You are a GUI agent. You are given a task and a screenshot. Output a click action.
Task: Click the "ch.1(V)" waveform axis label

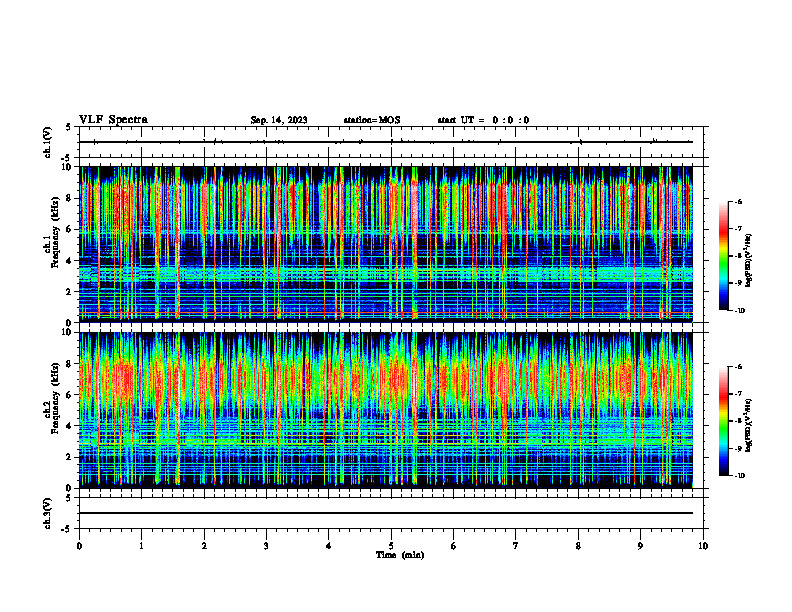click(x=48, y=142)
